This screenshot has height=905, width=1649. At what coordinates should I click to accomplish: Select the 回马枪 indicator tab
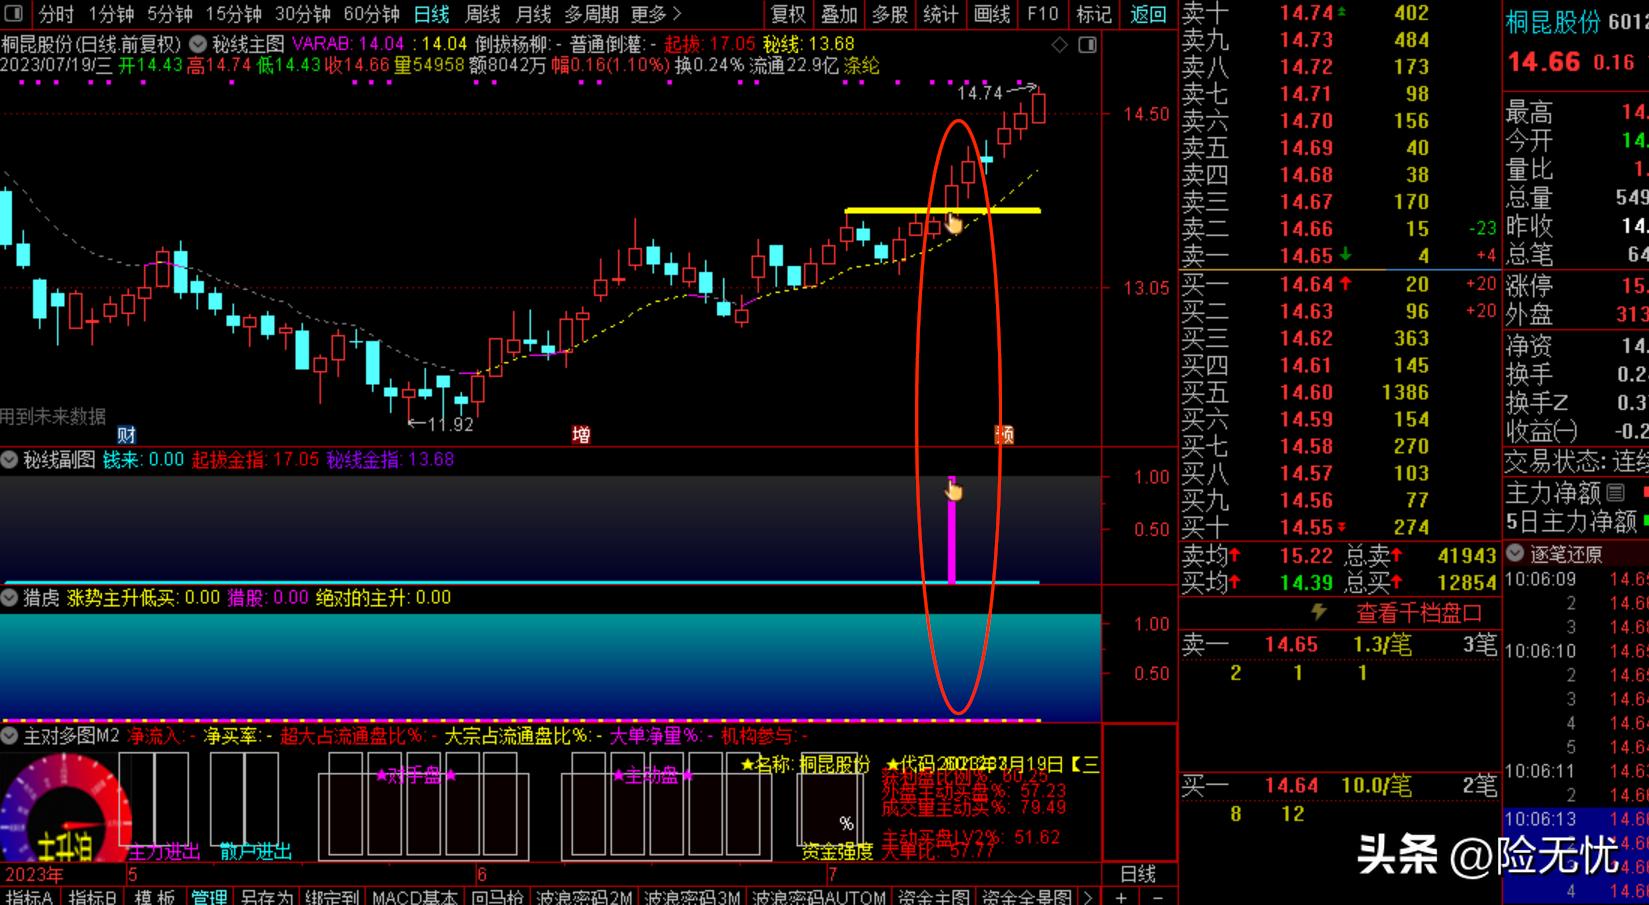click(x=497, y=897)
